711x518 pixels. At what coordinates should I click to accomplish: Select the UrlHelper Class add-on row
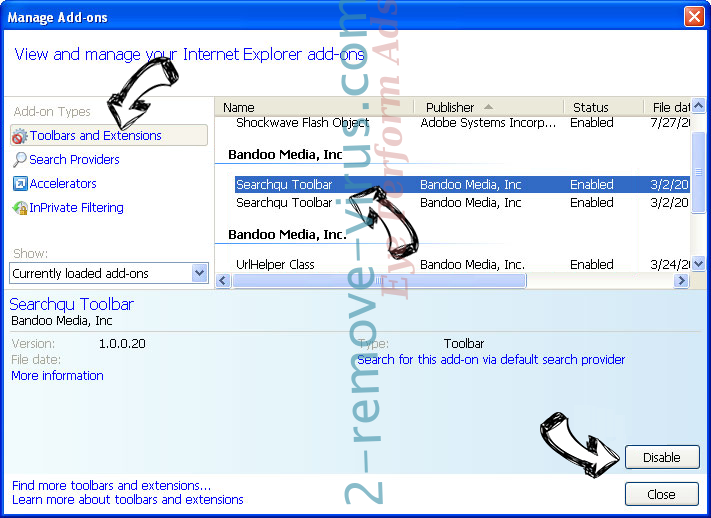click(x=463, y=264)
